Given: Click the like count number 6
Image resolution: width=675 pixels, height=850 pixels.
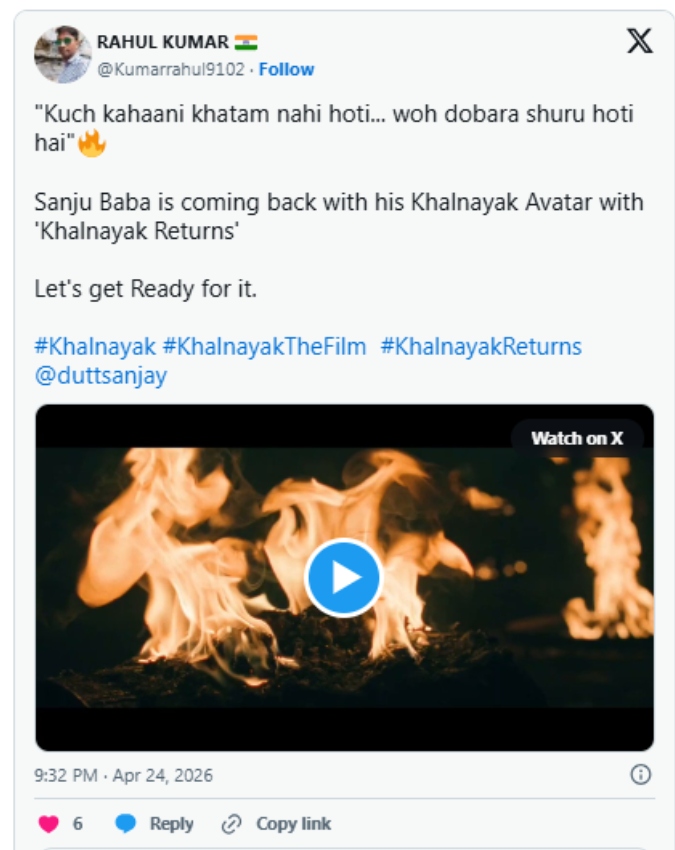Looking at the screenshot, I should coord(78,824).
